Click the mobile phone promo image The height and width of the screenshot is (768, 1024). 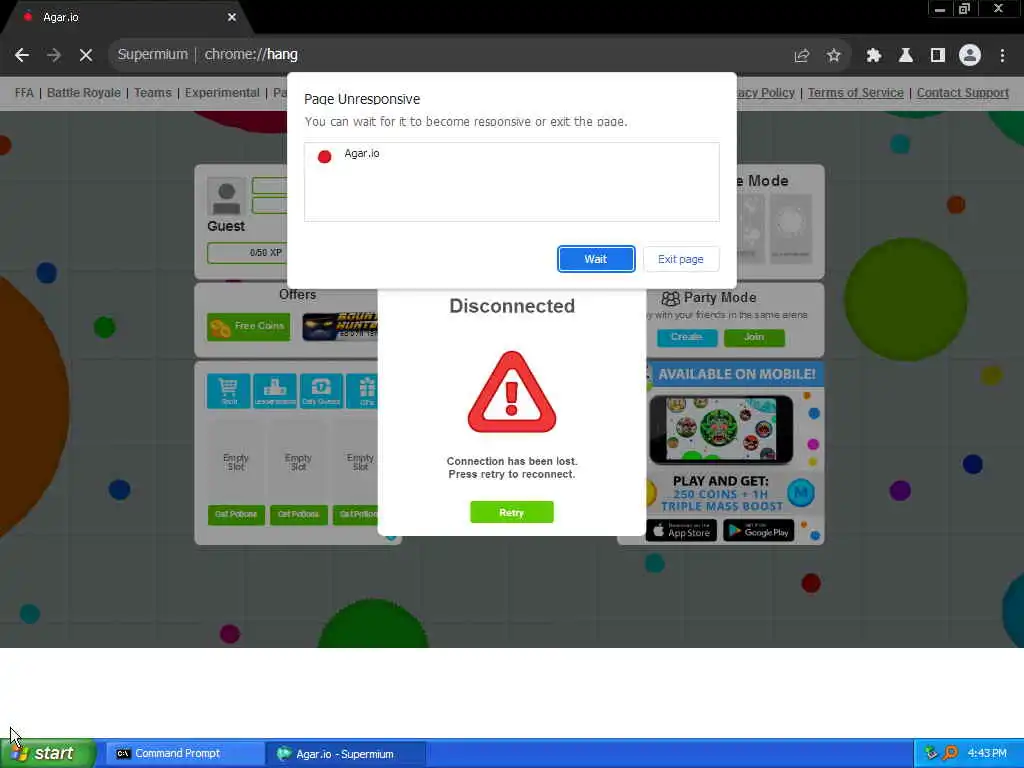(x=721, y=429)
